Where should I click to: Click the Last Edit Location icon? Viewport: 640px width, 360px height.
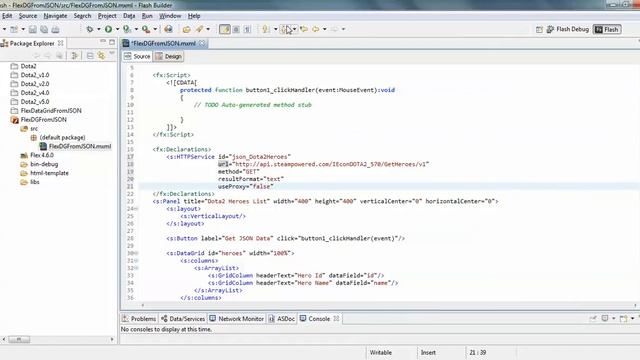(304, 29)
